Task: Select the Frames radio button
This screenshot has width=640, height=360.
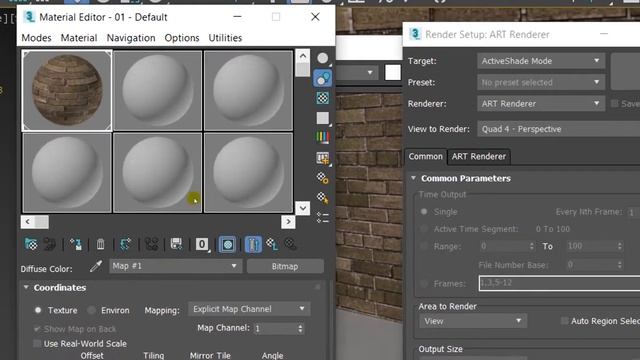Action: click(x=424, y=283)
